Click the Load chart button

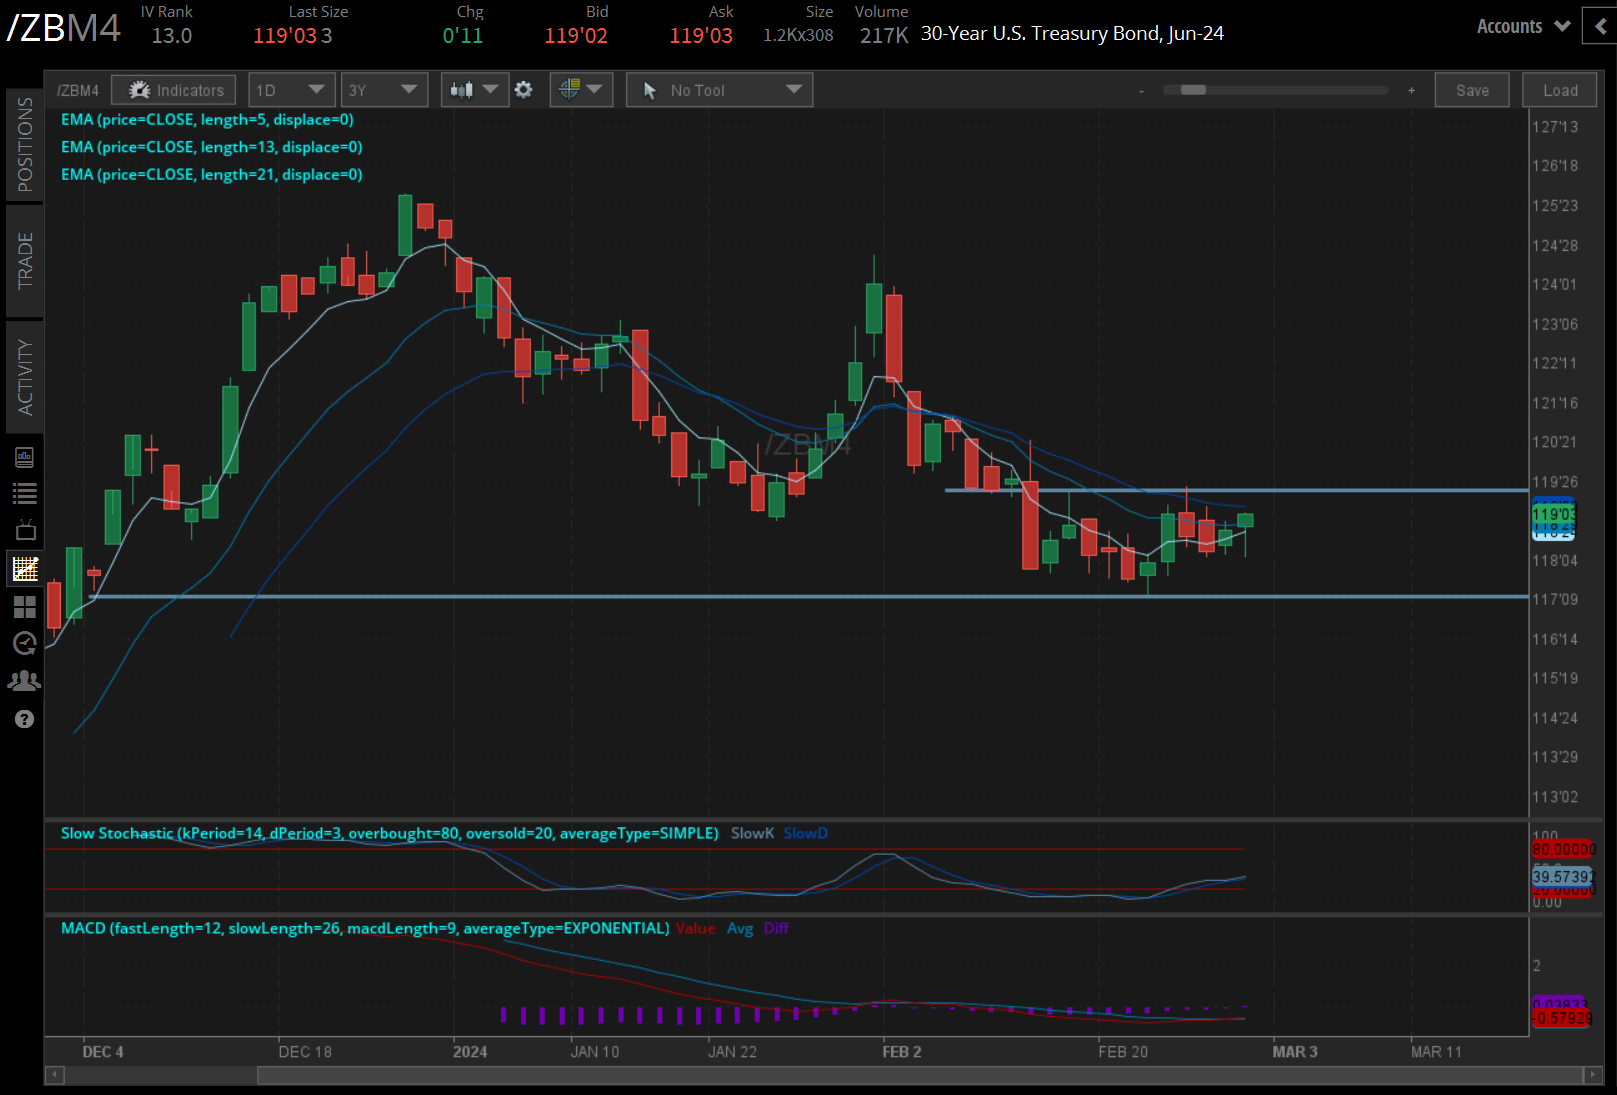(x=1560, y=90)
